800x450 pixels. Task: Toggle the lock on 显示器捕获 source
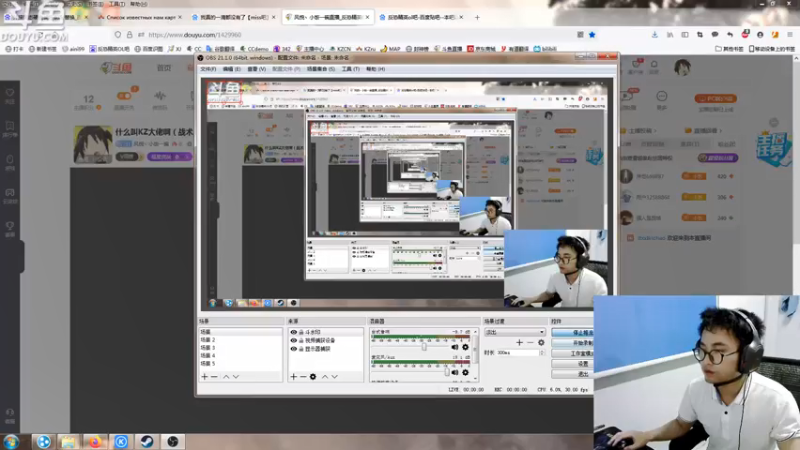click(301, 349)
